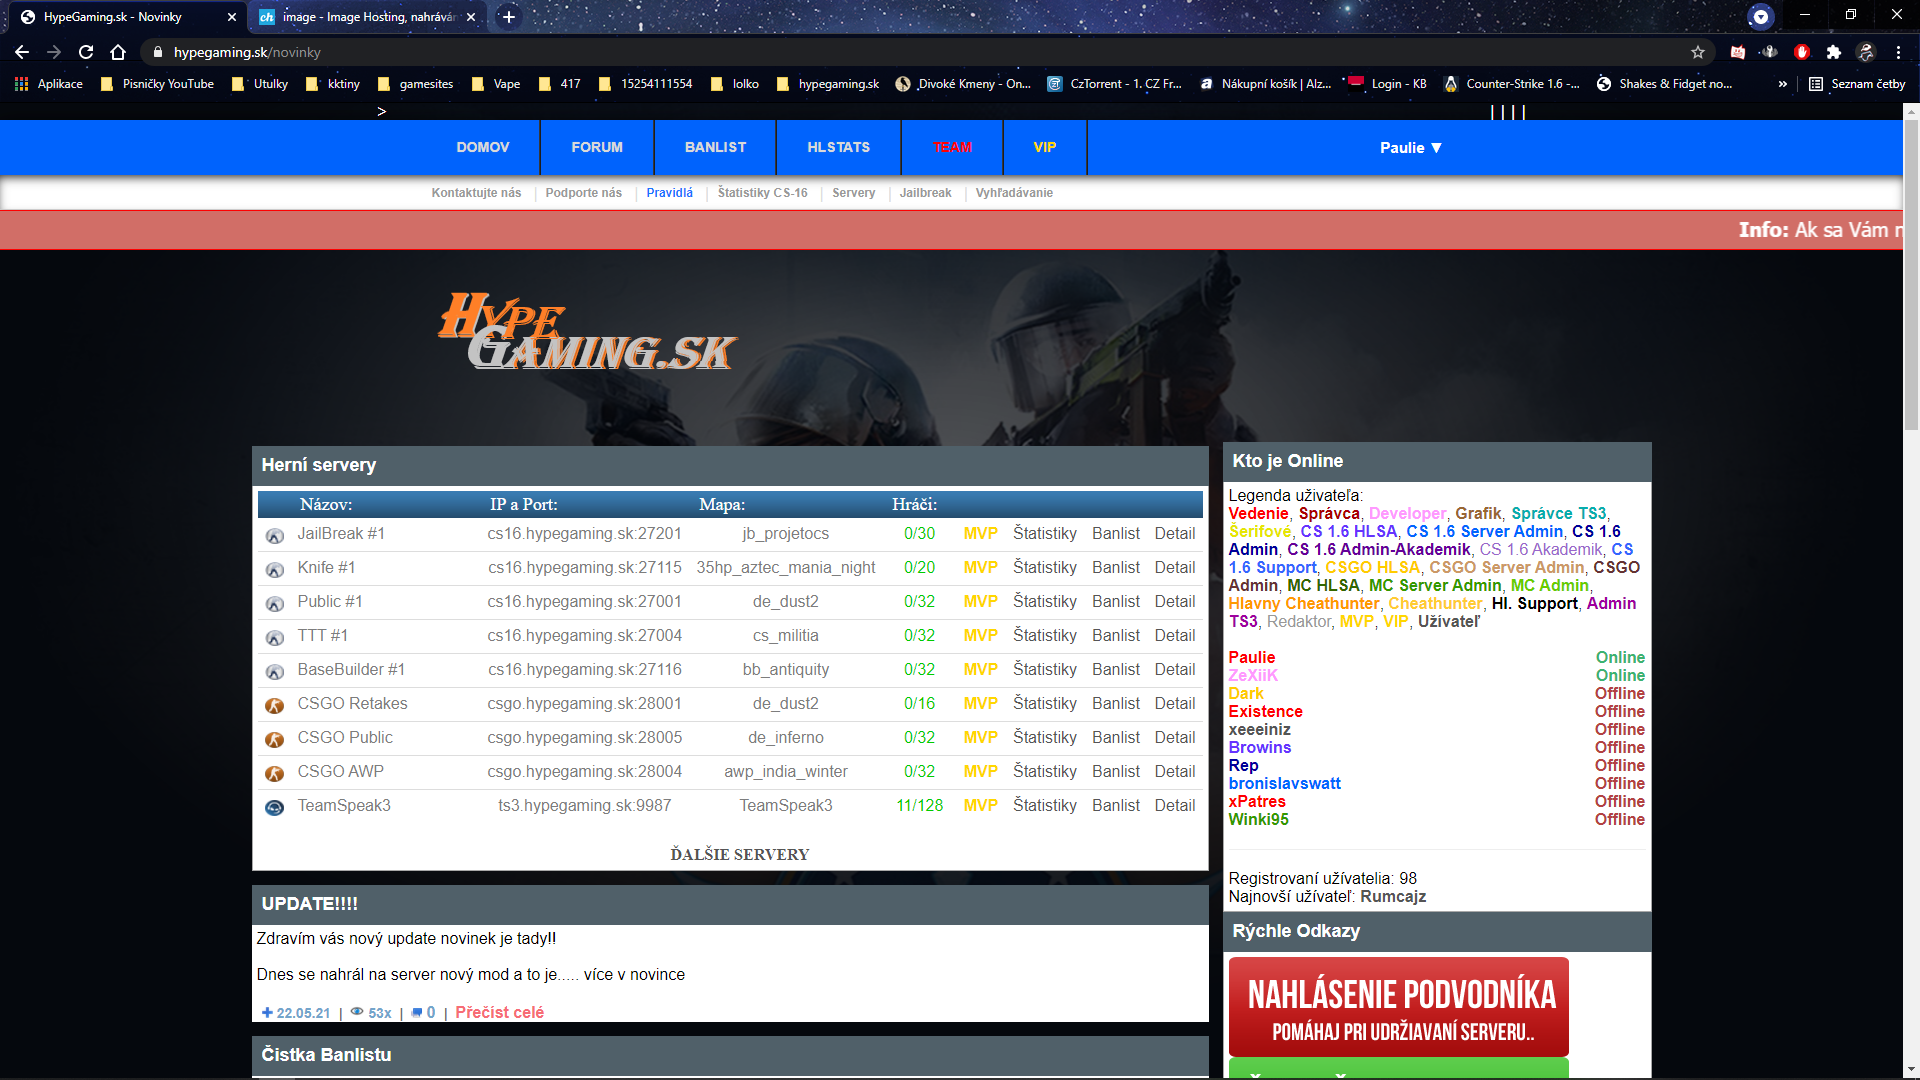This screenshot has height=1080, width=1920.
Task: Click the ĎALŠIE SERVERY link
Action: [739, 854]
